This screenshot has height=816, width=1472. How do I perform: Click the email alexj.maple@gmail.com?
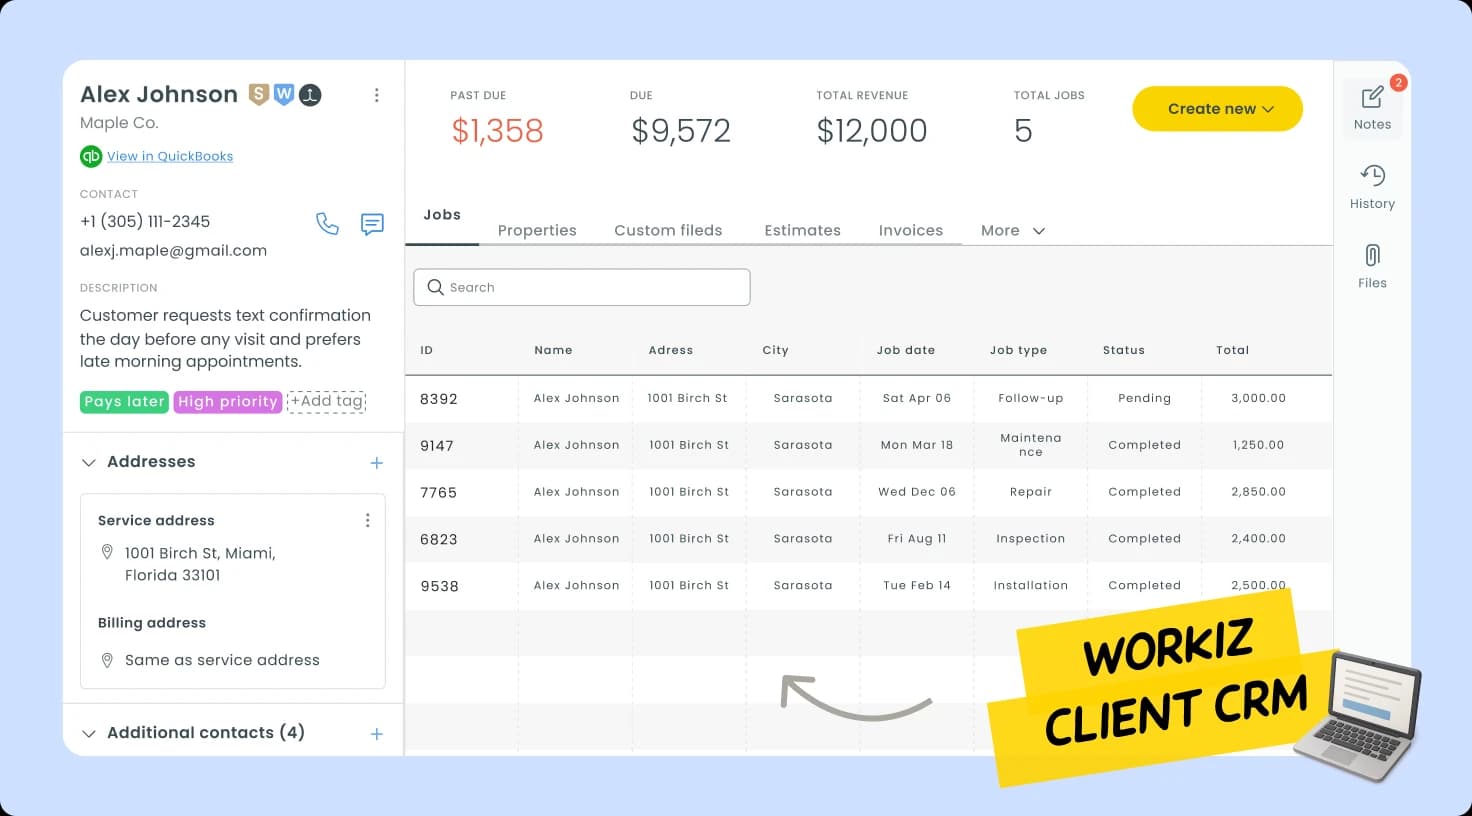point(173,251)
